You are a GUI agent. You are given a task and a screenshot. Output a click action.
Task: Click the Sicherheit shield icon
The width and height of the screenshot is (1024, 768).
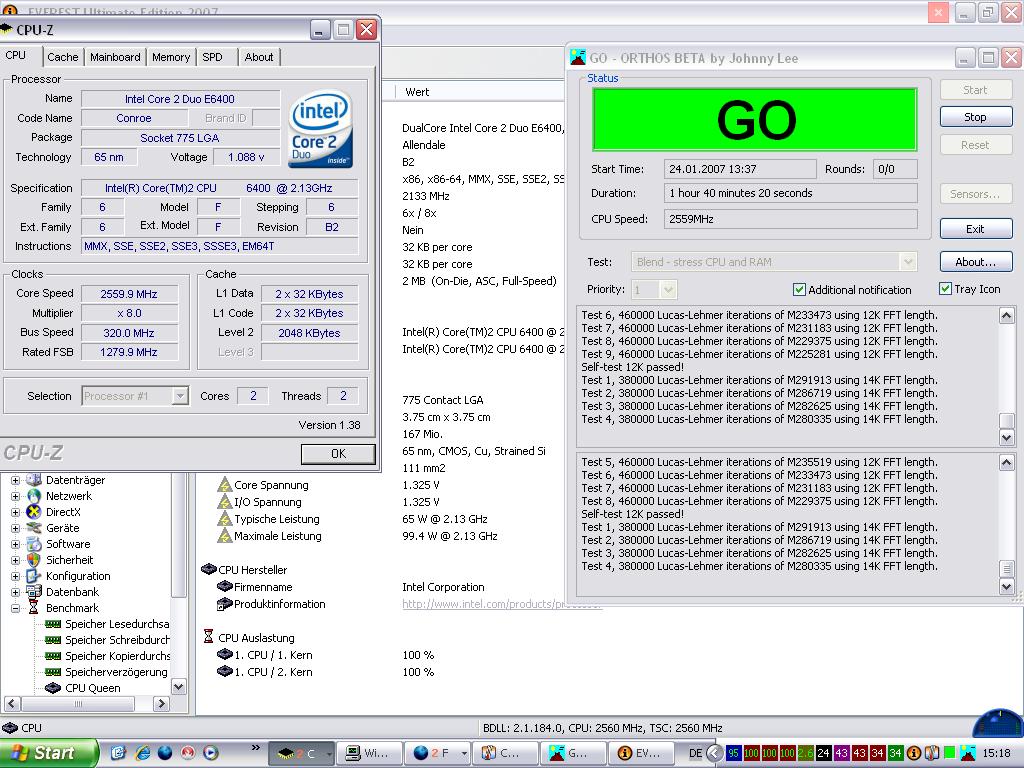point(34,560)
